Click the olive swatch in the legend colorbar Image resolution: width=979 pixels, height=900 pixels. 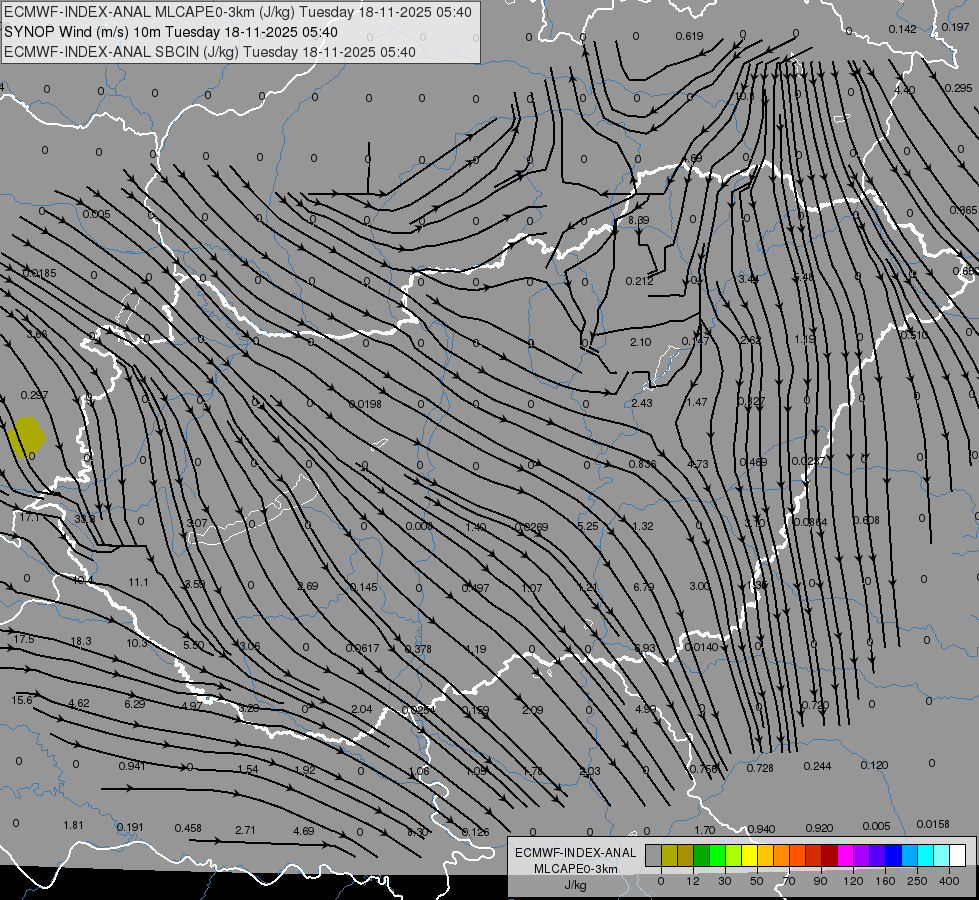click(669, 855)
